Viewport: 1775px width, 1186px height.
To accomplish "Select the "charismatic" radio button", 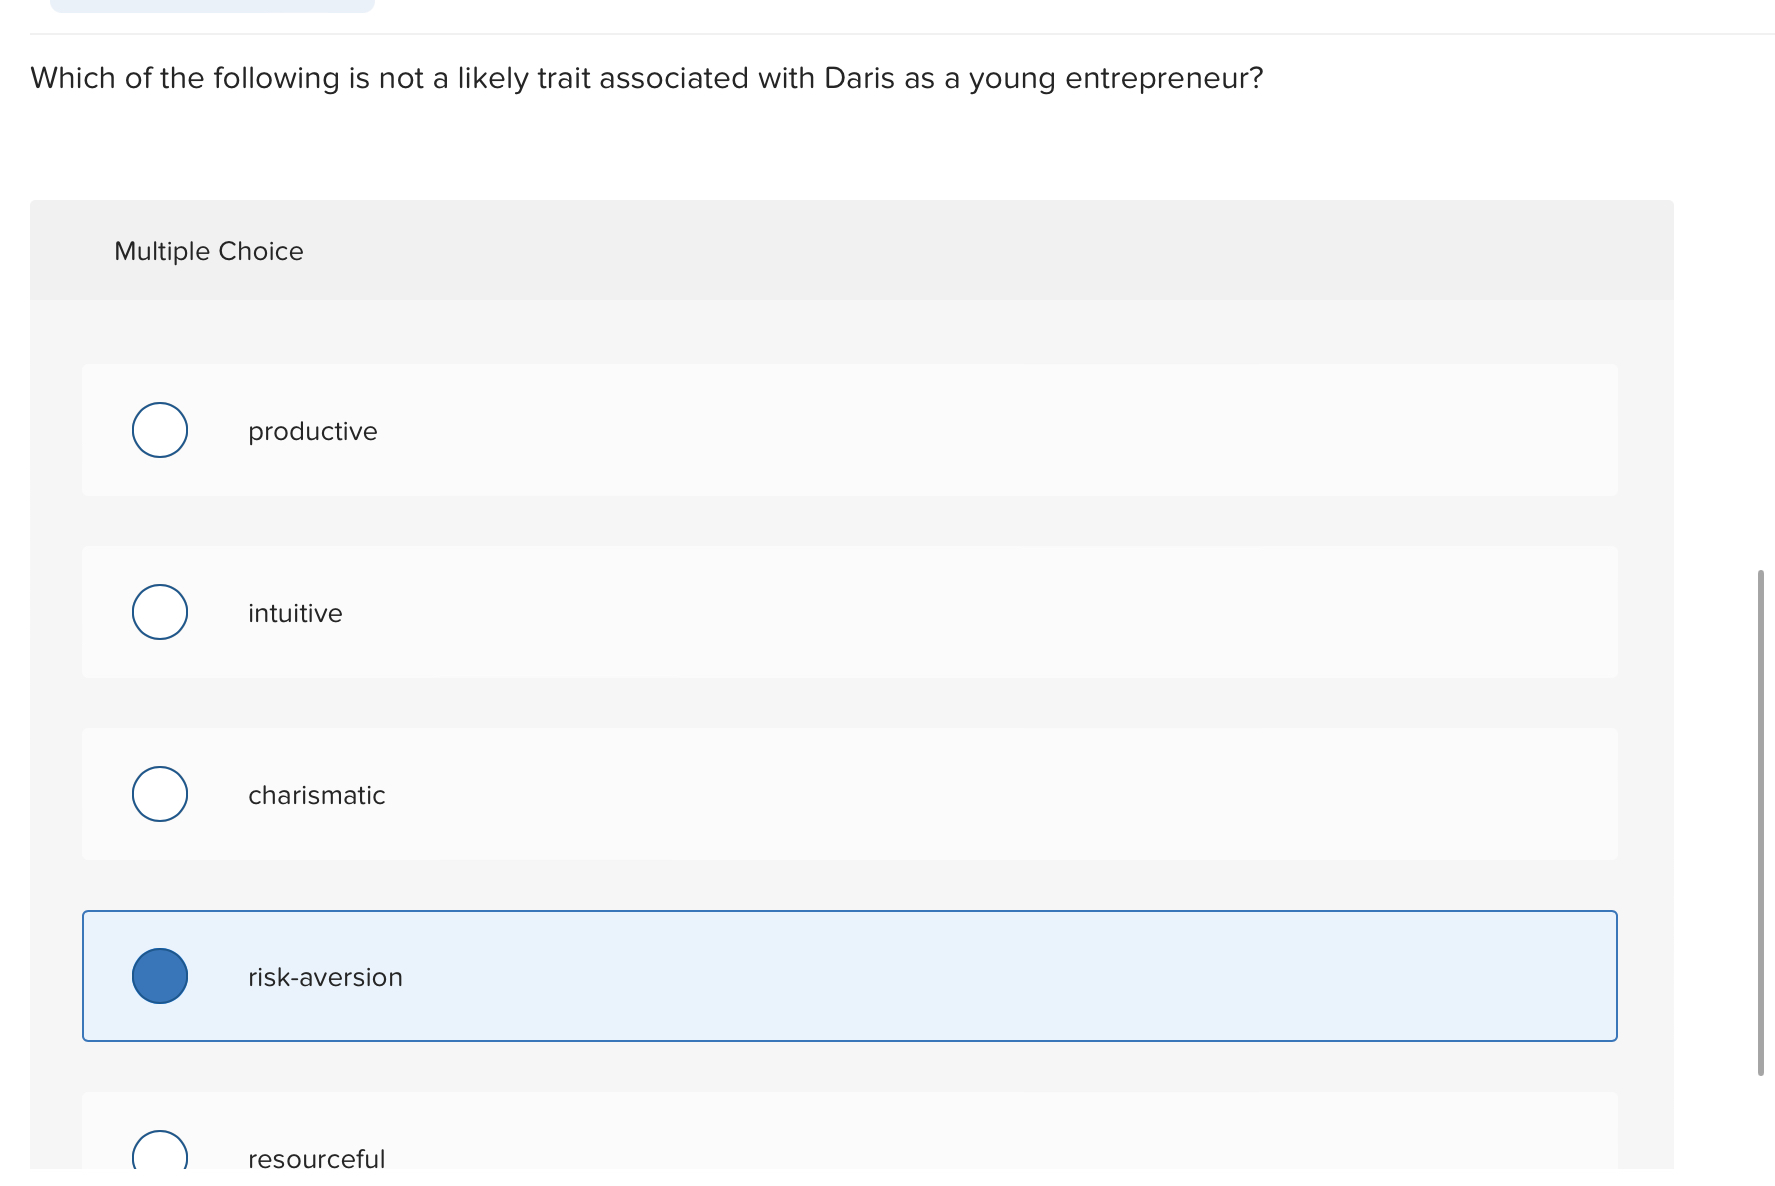I will pyautogui.click(x=159, y=794).
